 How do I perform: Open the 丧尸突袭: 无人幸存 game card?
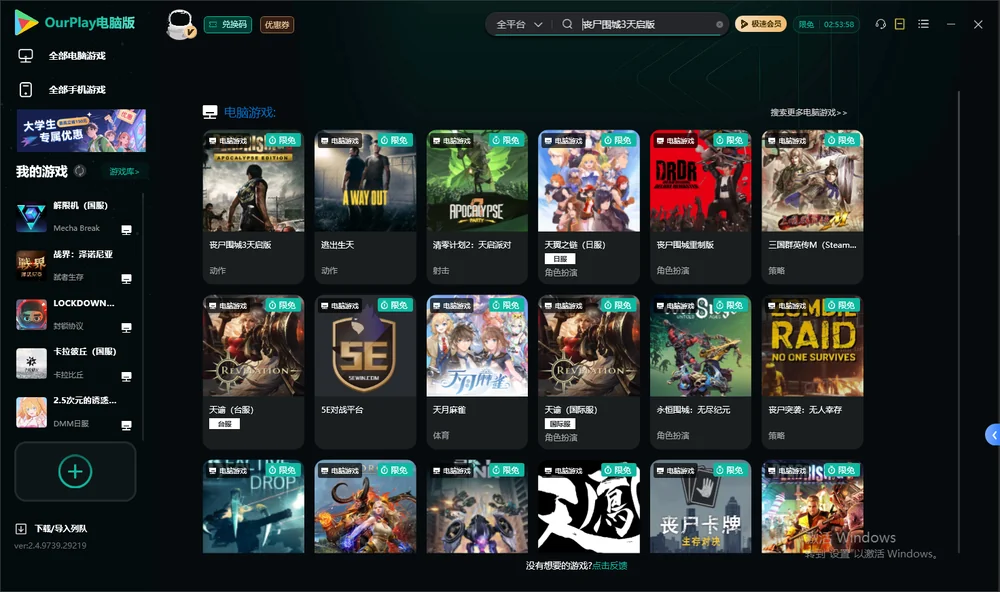click(812, 372)
